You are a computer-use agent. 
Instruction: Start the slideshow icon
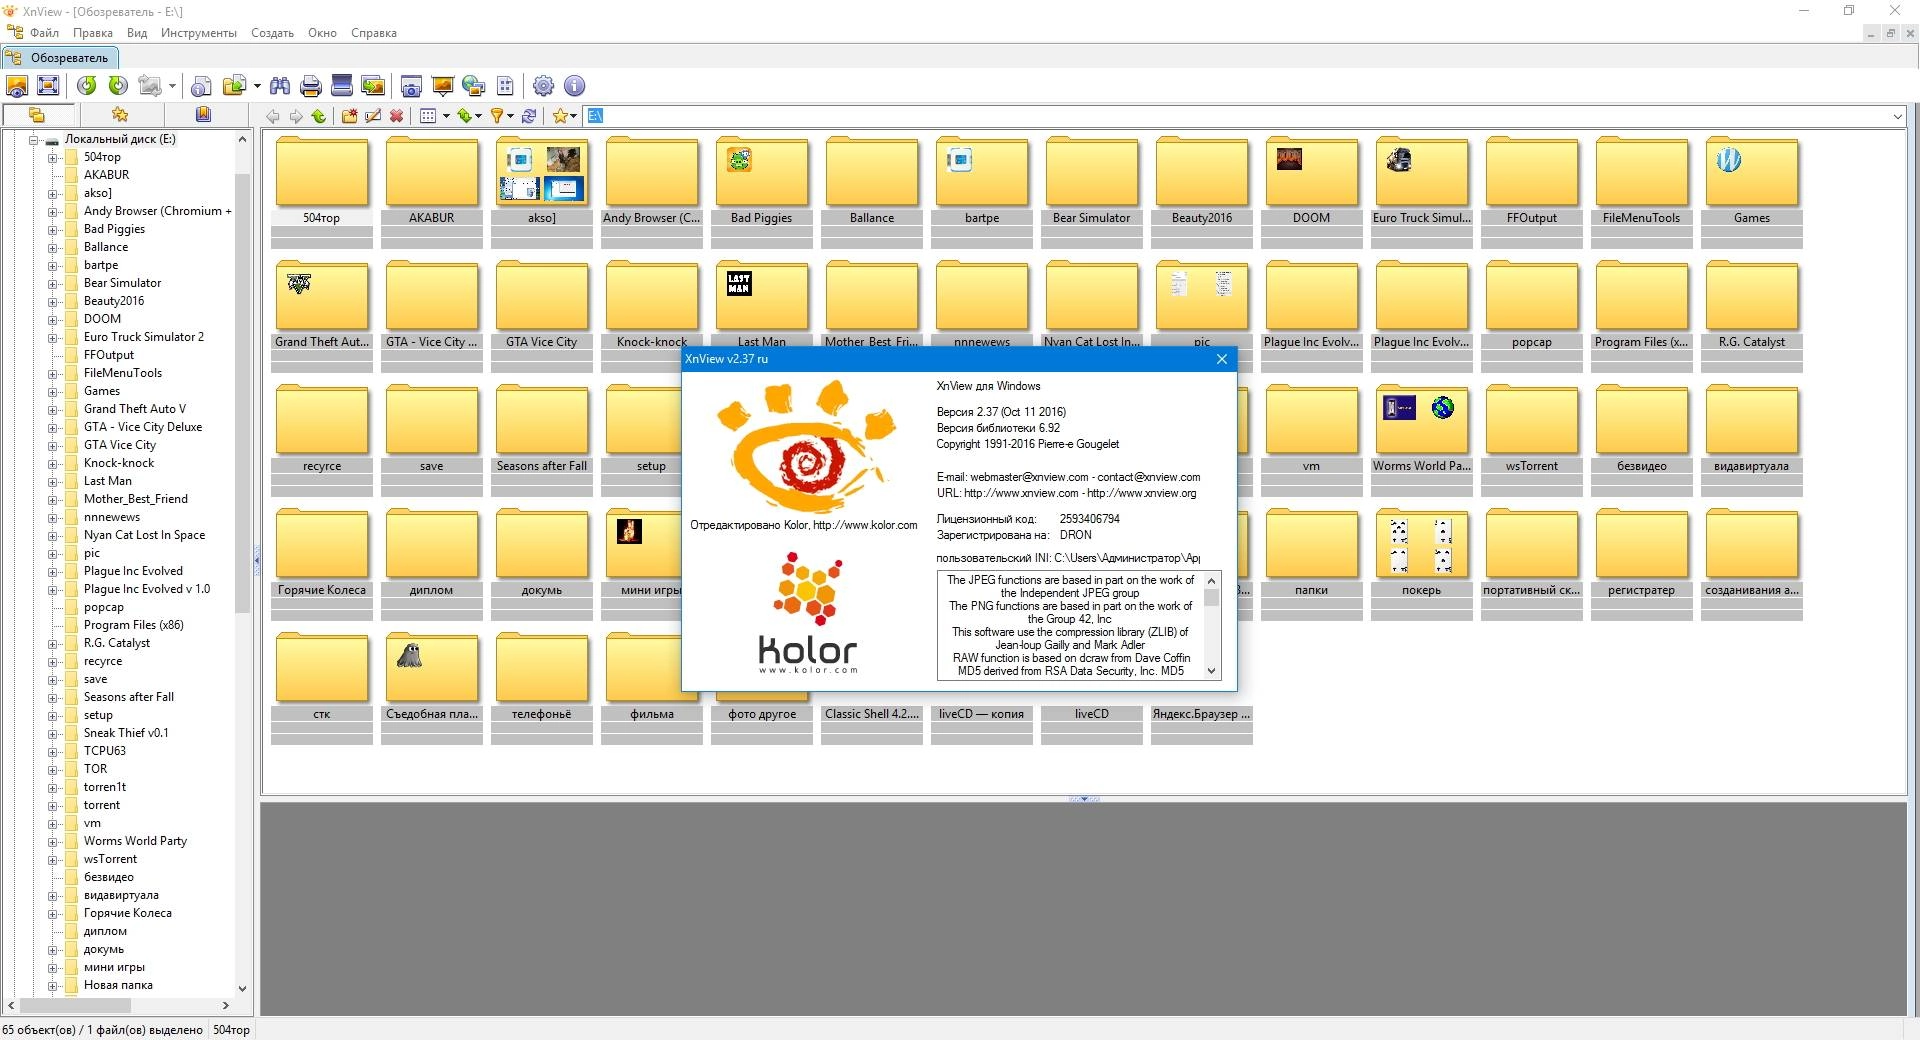click(442, 86)
